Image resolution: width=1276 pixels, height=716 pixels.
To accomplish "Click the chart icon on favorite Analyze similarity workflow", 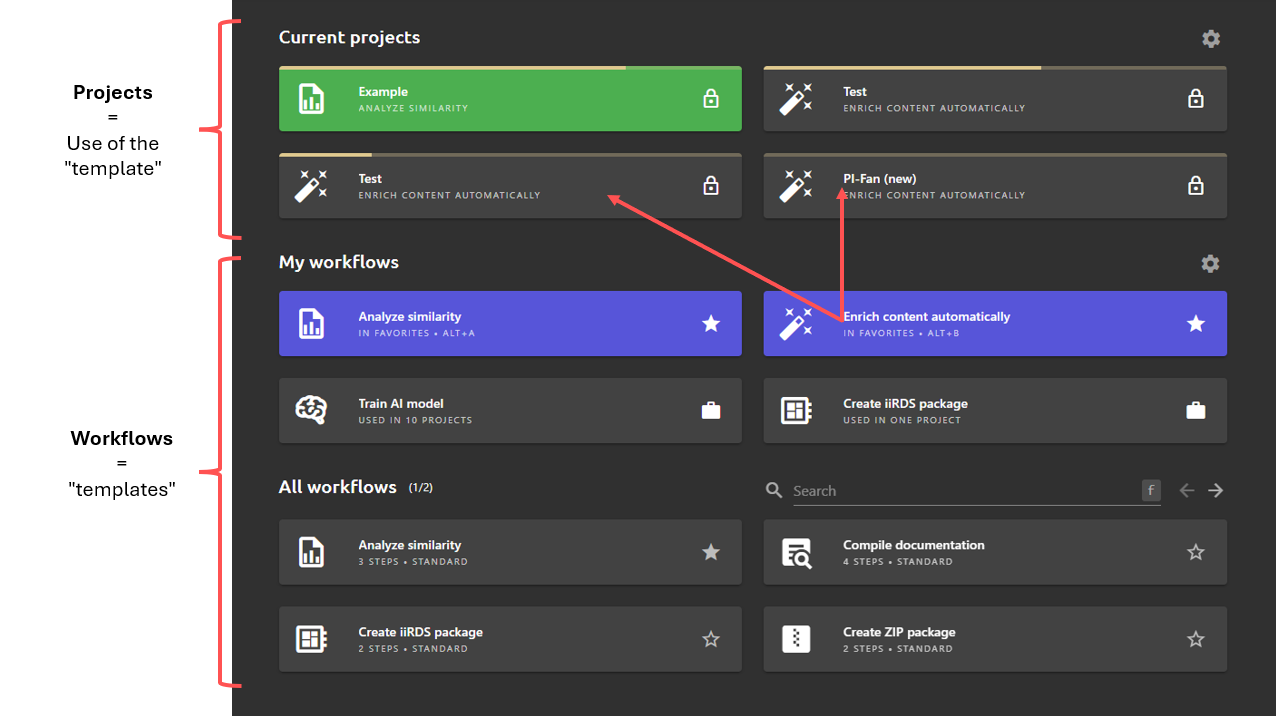I will (x=312, y=324).
